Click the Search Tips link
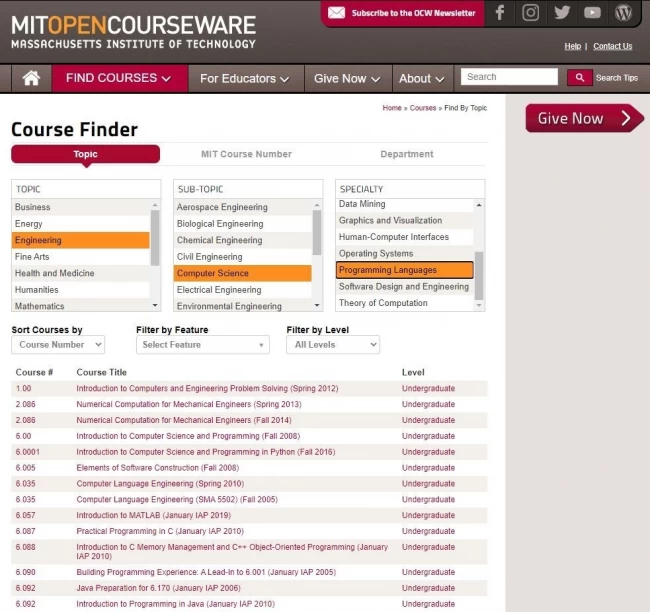Screen dimensions: 650x612 click(616, 78)
